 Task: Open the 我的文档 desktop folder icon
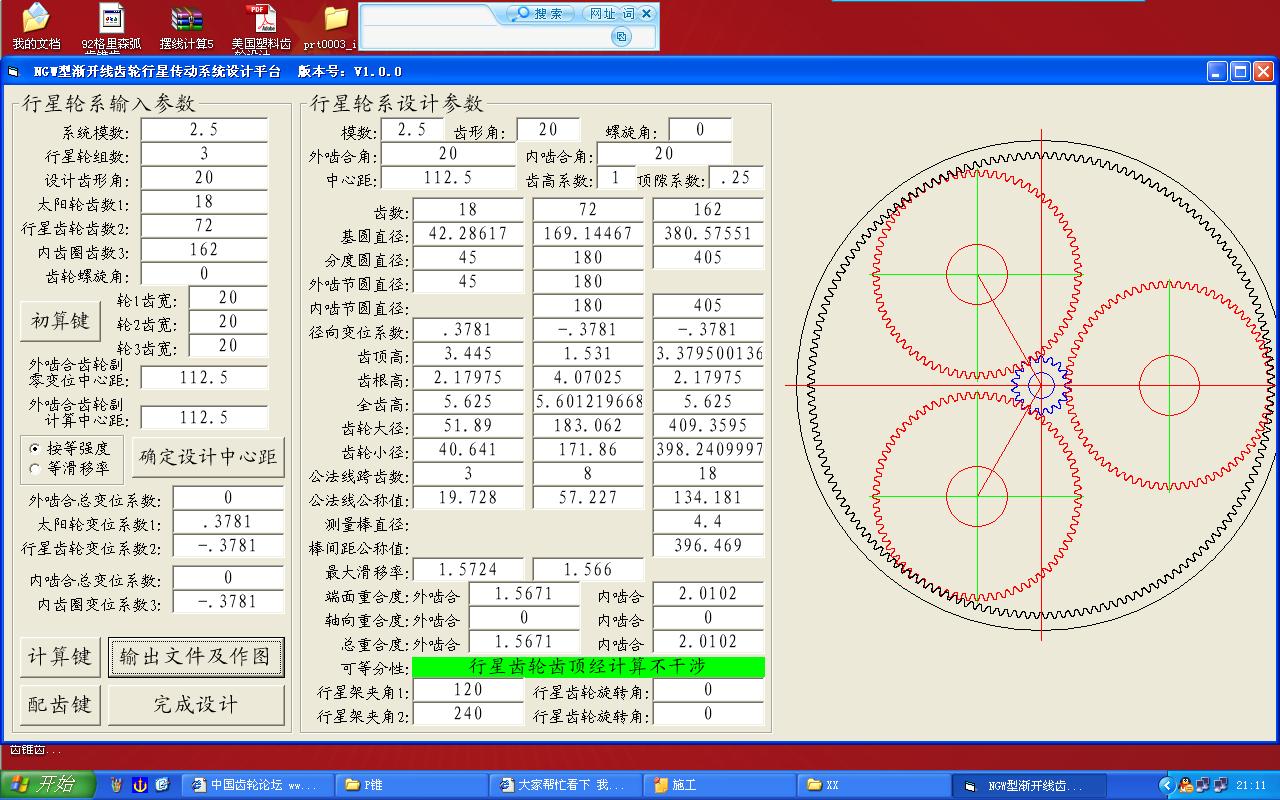click(36, 24)
